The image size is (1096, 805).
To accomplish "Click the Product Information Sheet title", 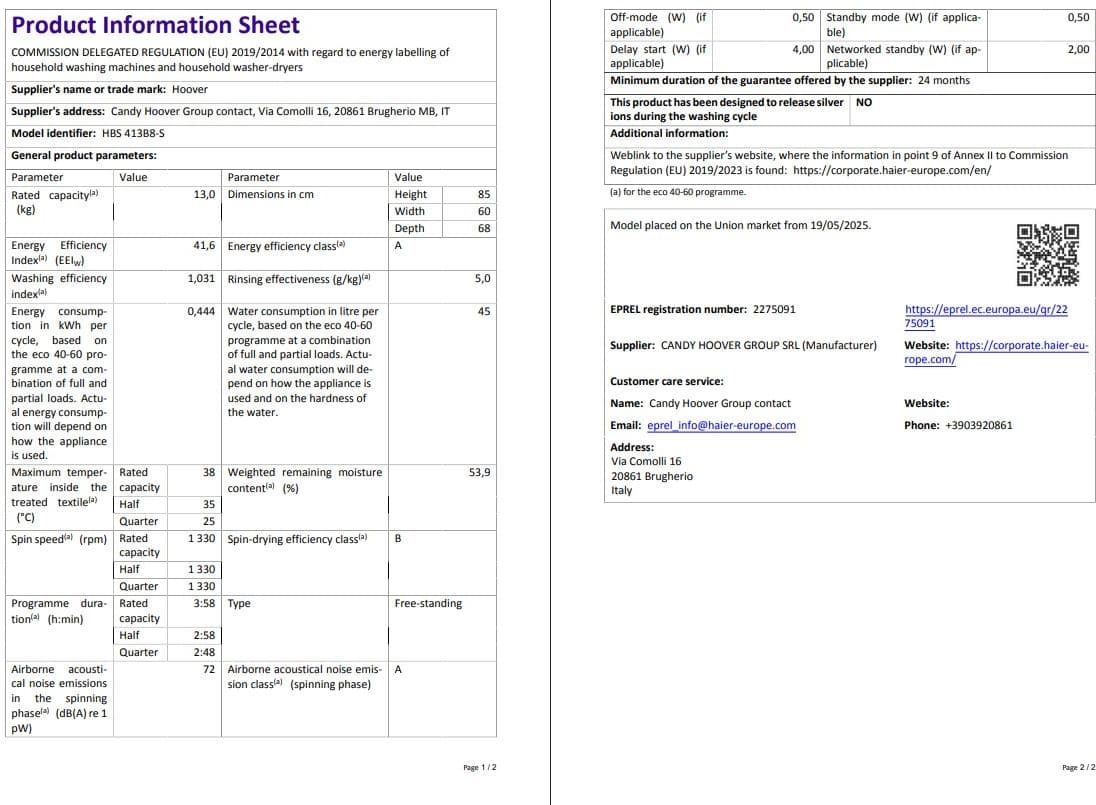I will [x=155, y=25].
